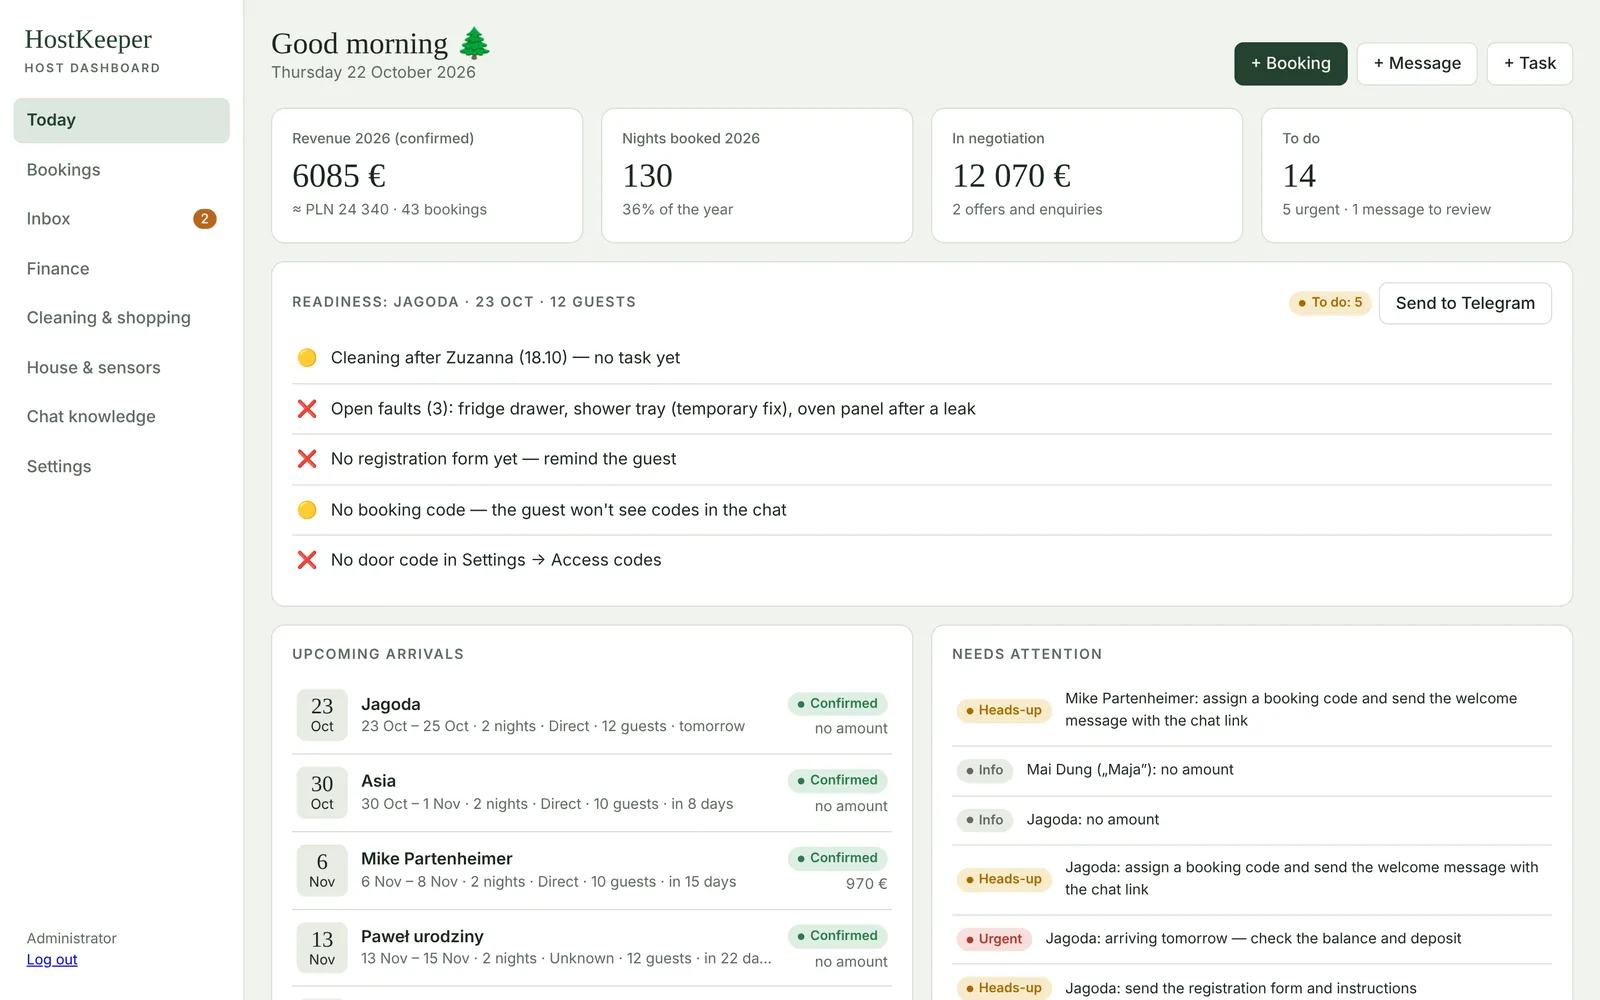
Task: Open the 'Jagoda: no amount' info item
Action: tap(1252, 820)
